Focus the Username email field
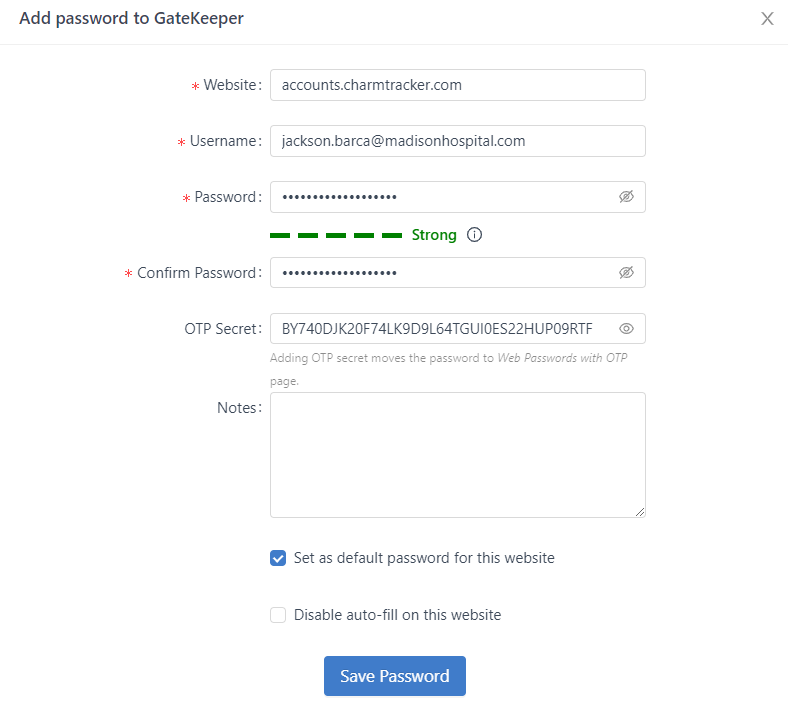This screenshot has height=705, width=788. pyautogui.click(x=457, y=141)
